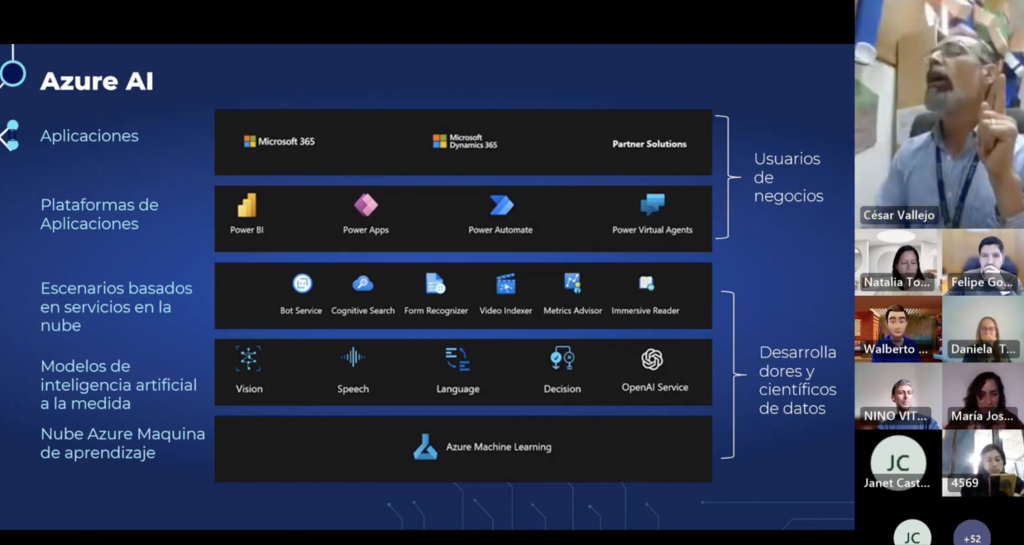1024x545 pixels.
Task: Click the OpenAI Service logo
Action: click(652, 359)
